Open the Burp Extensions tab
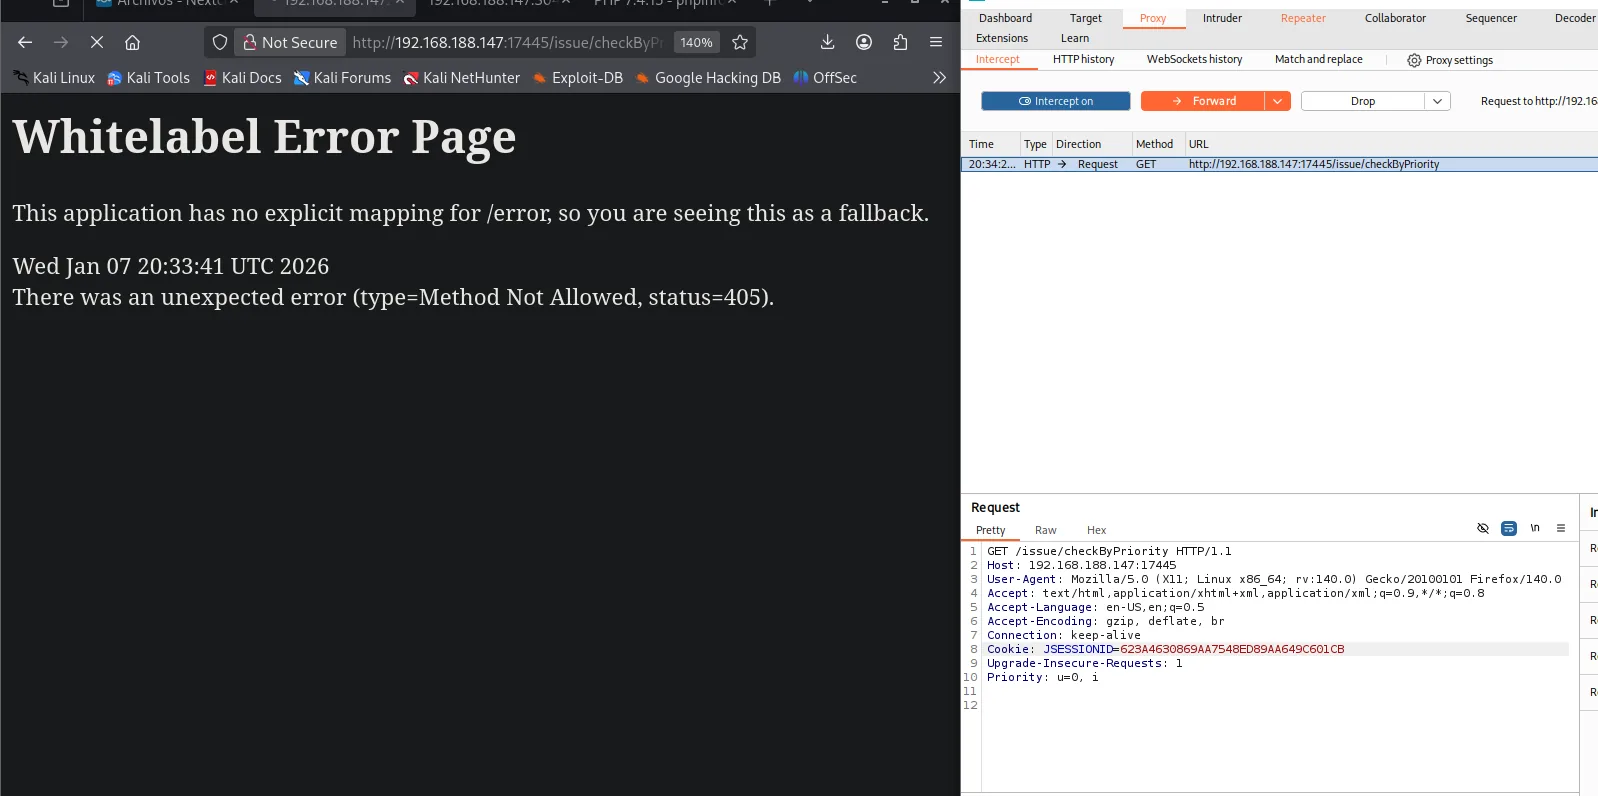The image size is (1598, 796). coord(1001,38)
